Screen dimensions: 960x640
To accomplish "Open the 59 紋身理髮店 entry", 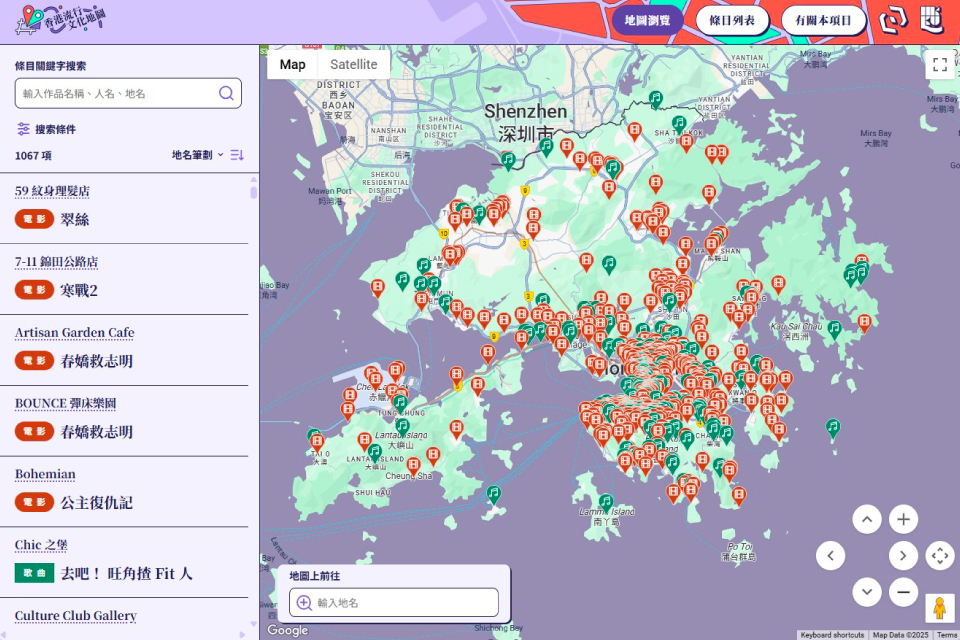I will 53,191.
